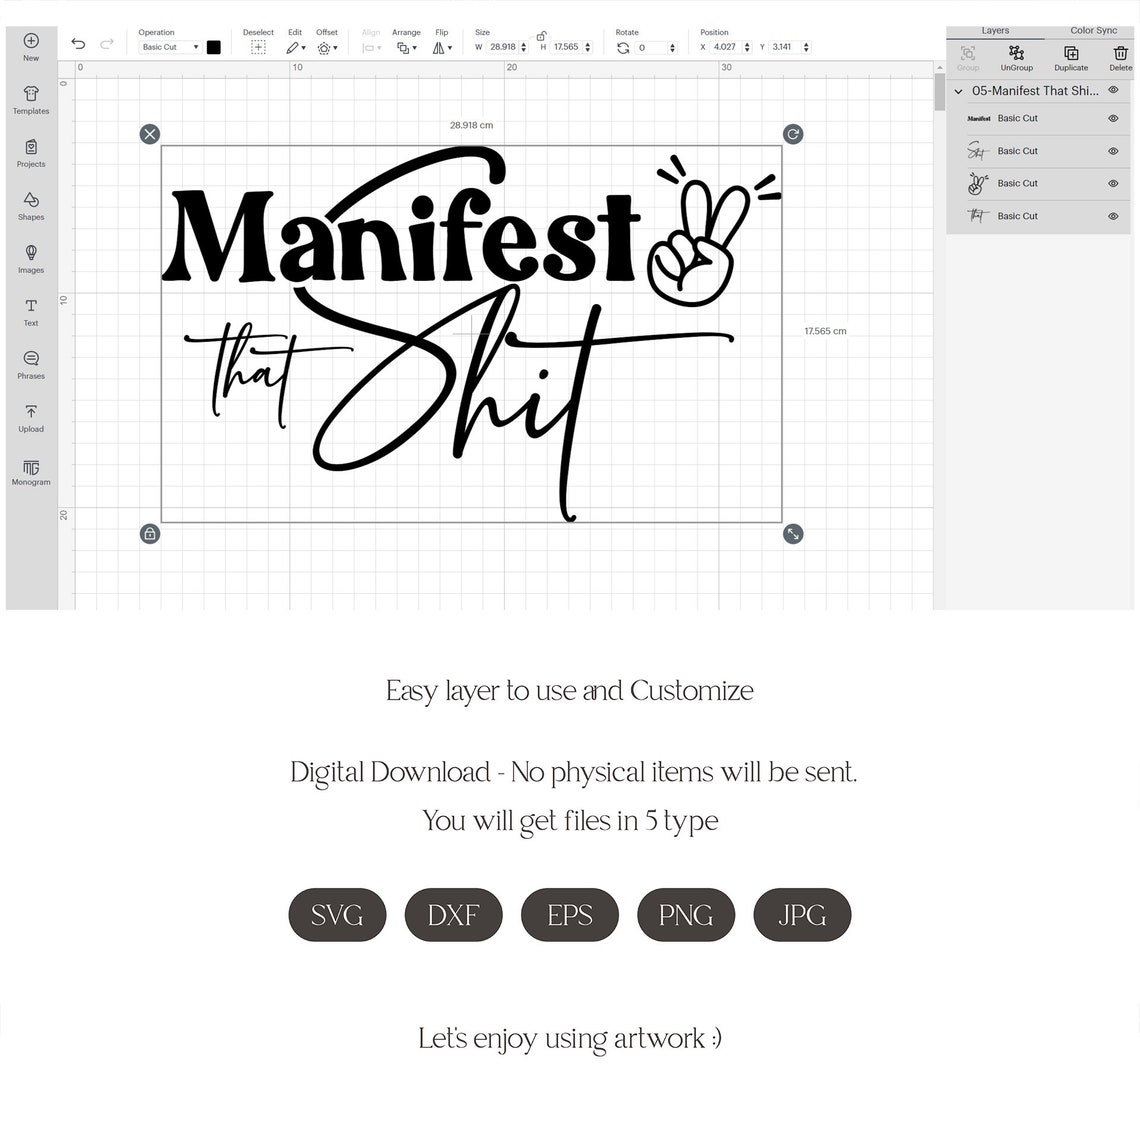The width and height of the screenshot is (1140, 1140).
Task: Click the black color swatch next to Basic Cut
Action: coord(213,46)
